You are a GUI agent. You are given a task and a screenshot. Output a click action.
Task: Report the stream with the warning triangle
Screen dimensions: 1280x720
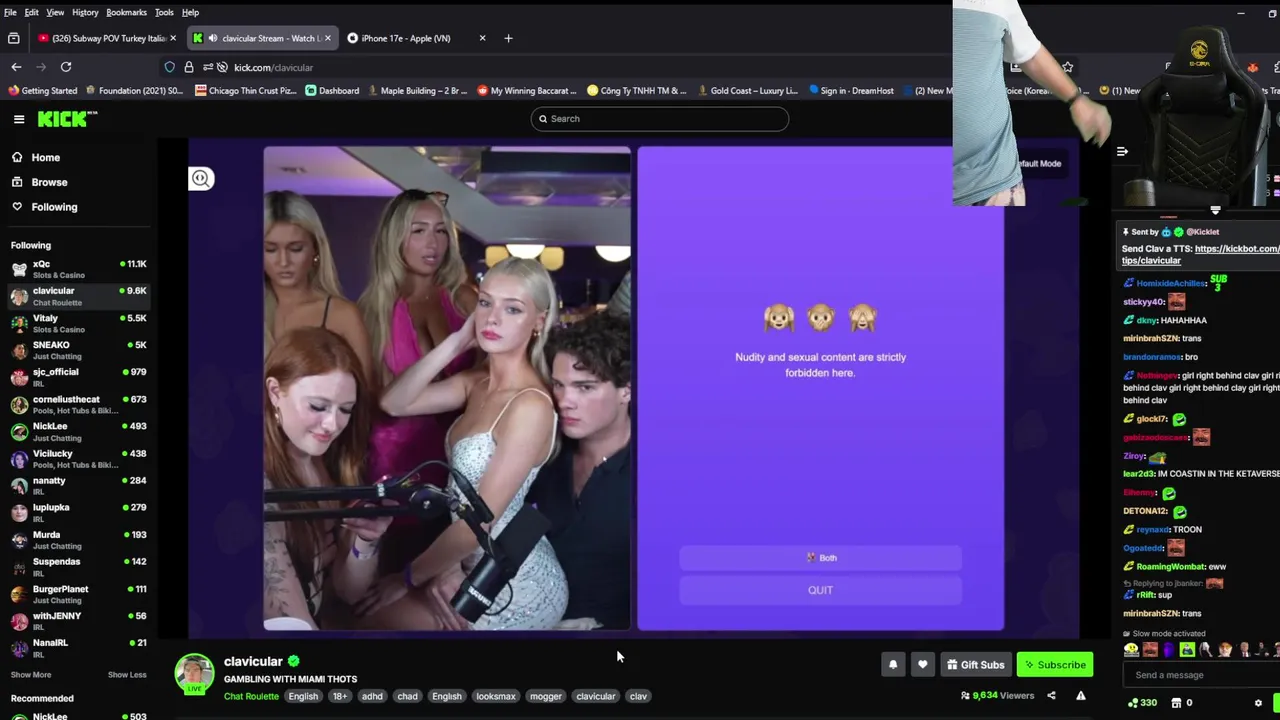pyautogui.click(x=1081, y=696)
